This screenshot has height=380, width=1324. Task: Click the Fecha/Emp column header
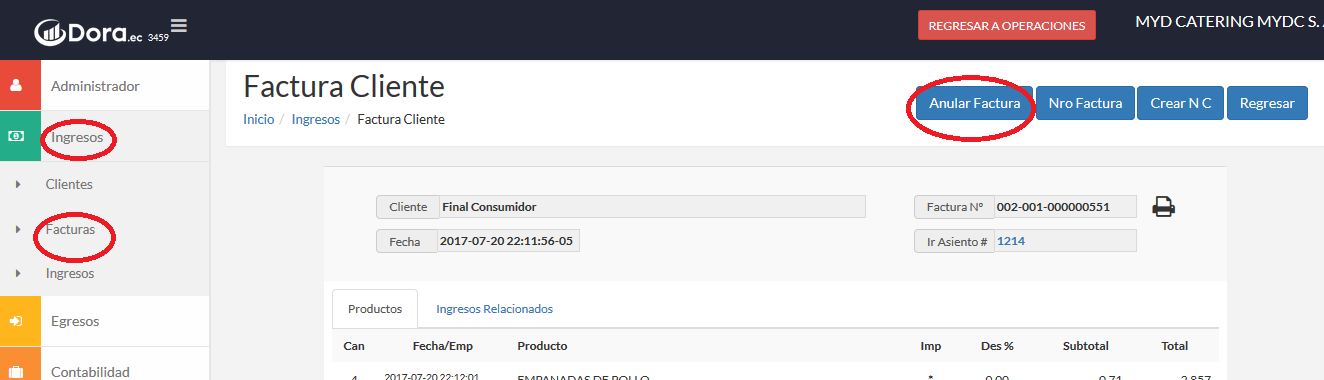443,346
